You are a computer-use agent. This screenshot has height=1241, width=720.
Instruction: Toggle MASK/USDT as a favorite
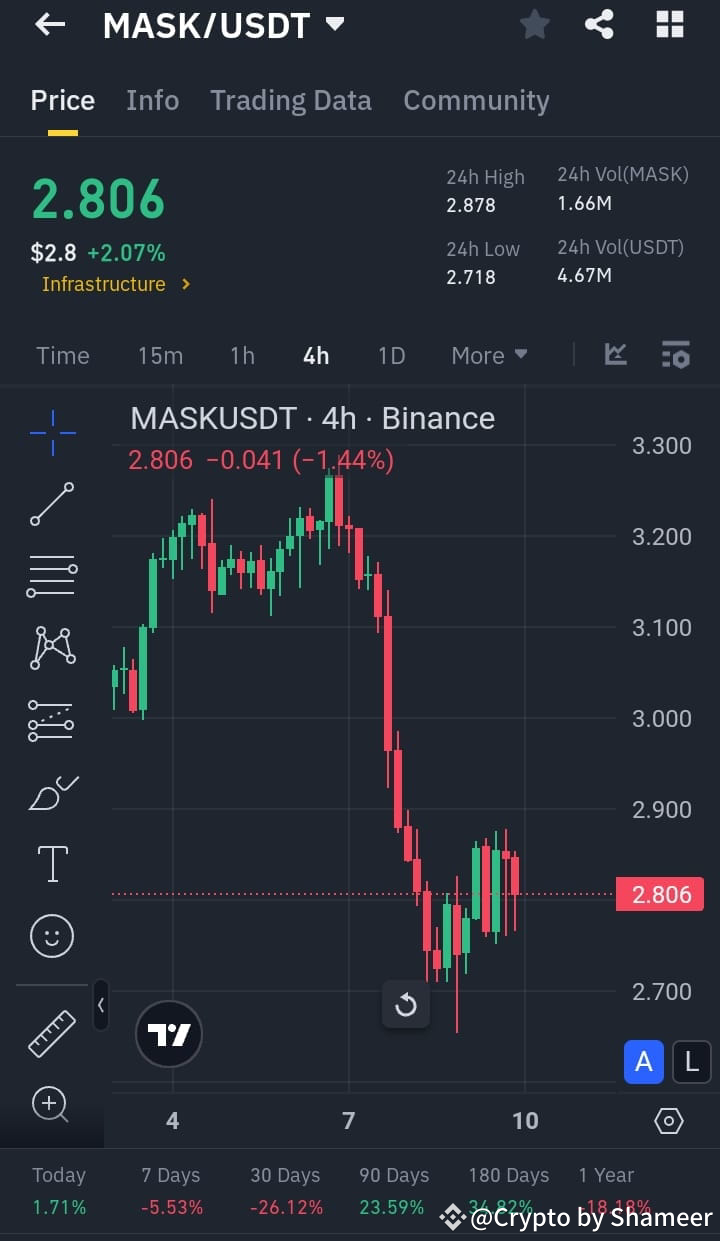tap(534, 24)
